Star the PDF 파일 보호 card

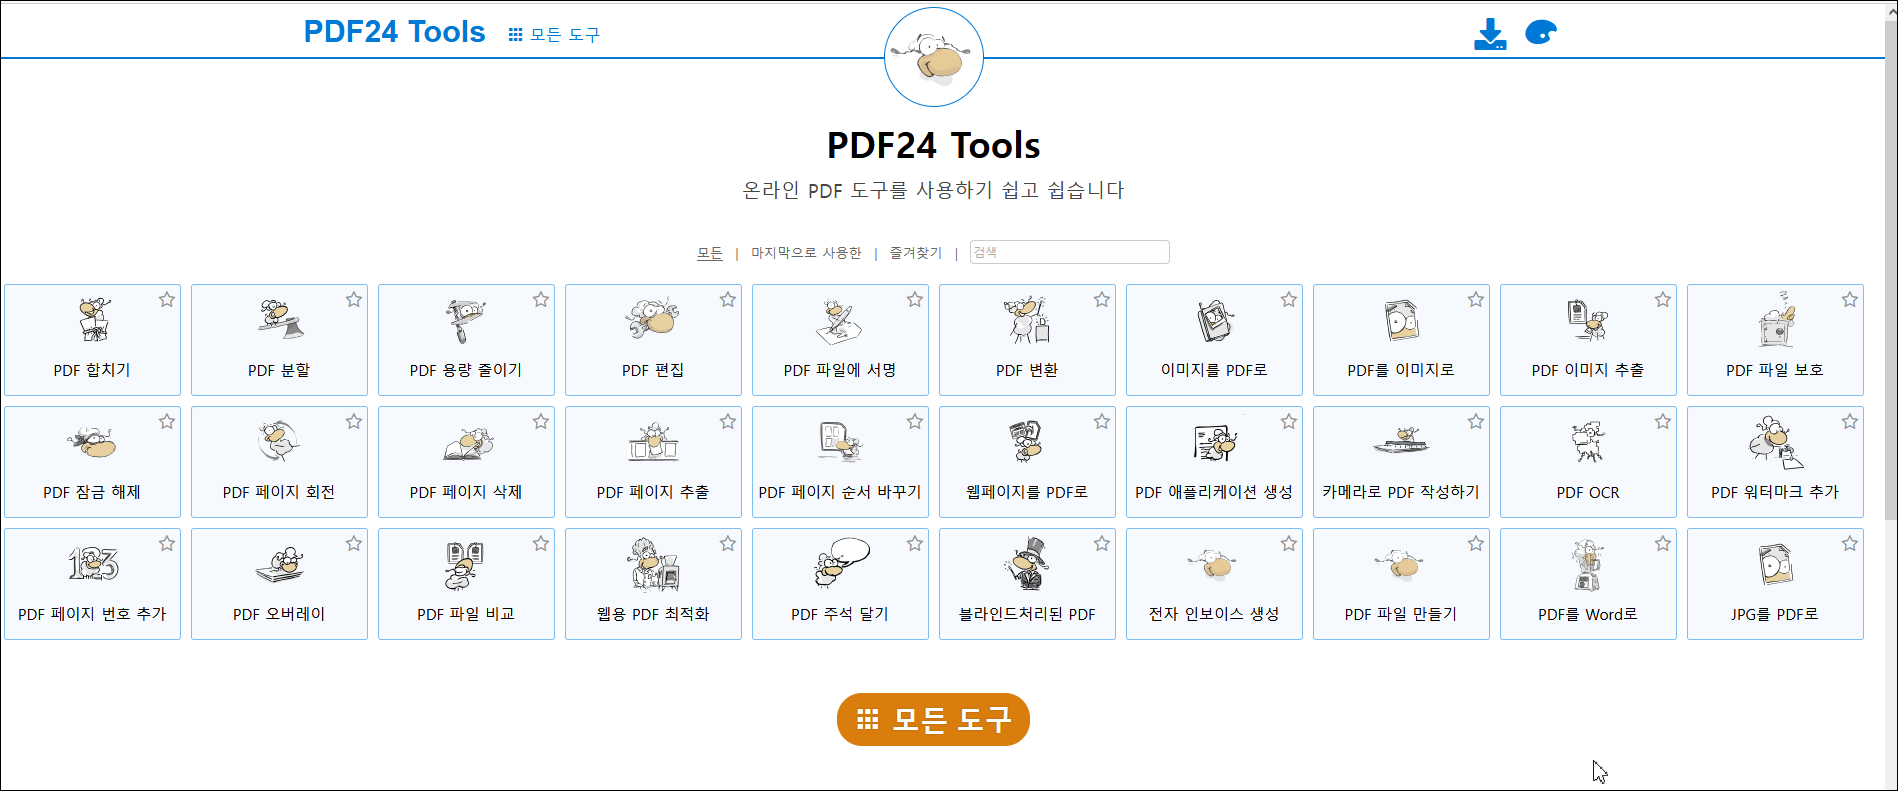[1850, 299]
